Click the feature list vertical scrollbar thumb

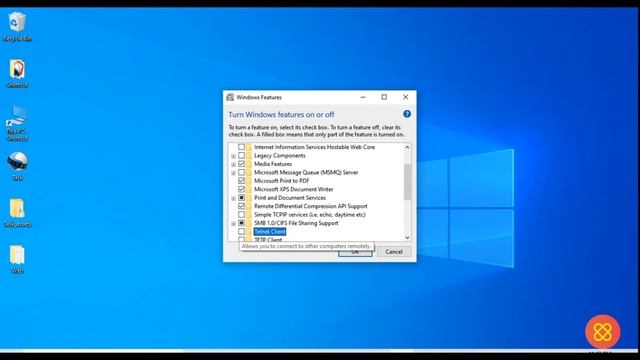407,182
